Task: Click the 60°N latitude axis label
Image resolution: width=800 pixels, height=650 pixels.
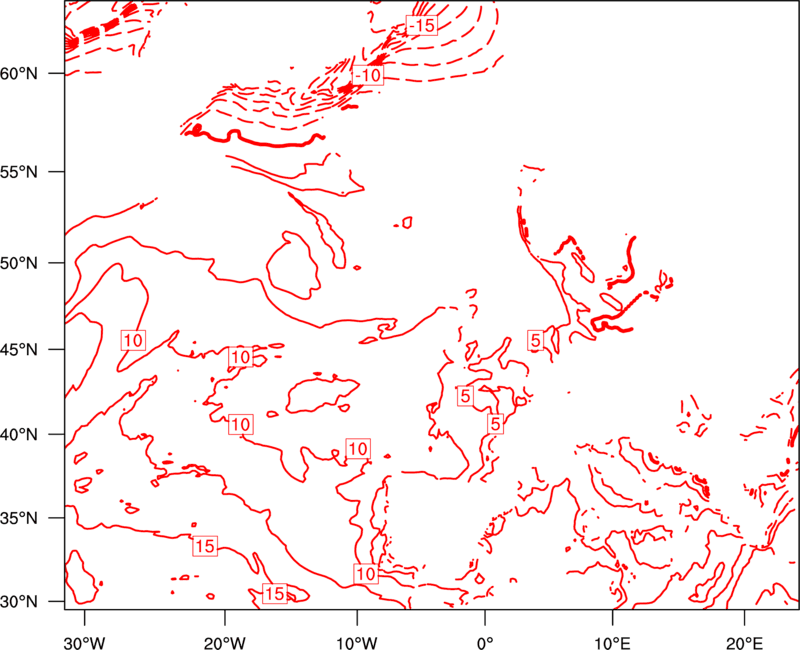Action: coord(19,74)
